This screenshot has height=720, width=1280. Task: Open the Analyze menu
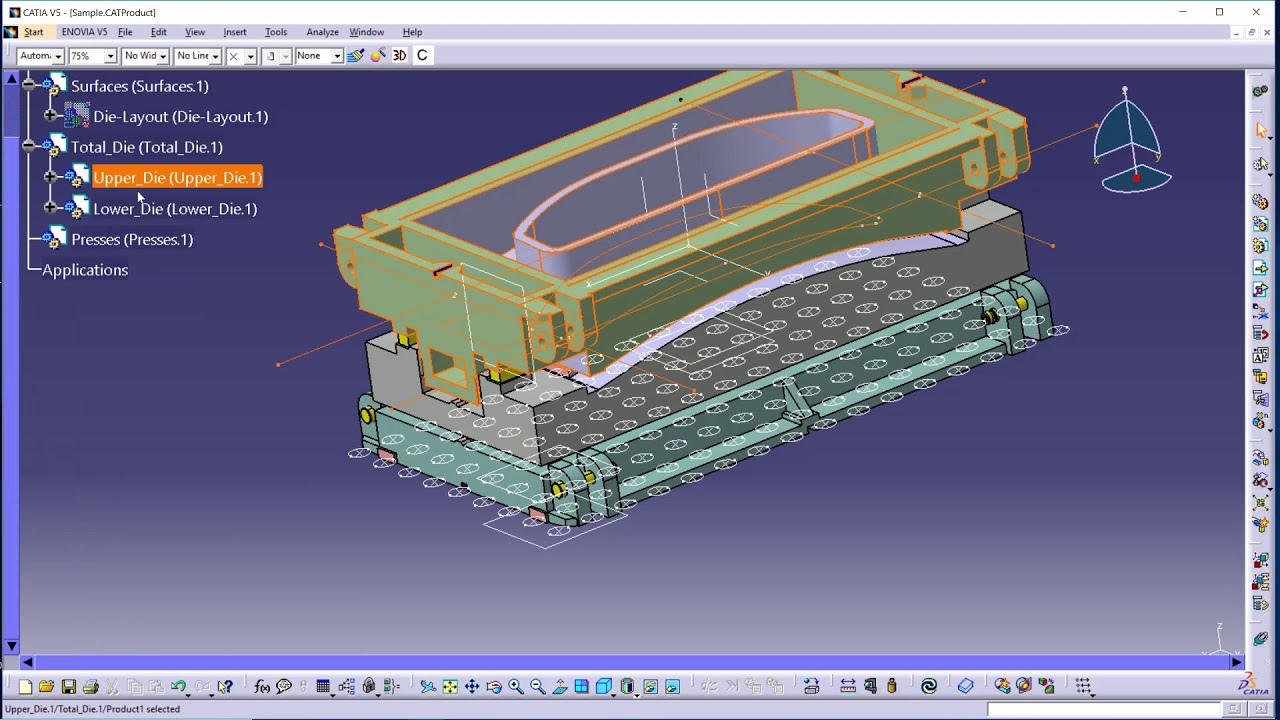(322, 32)
